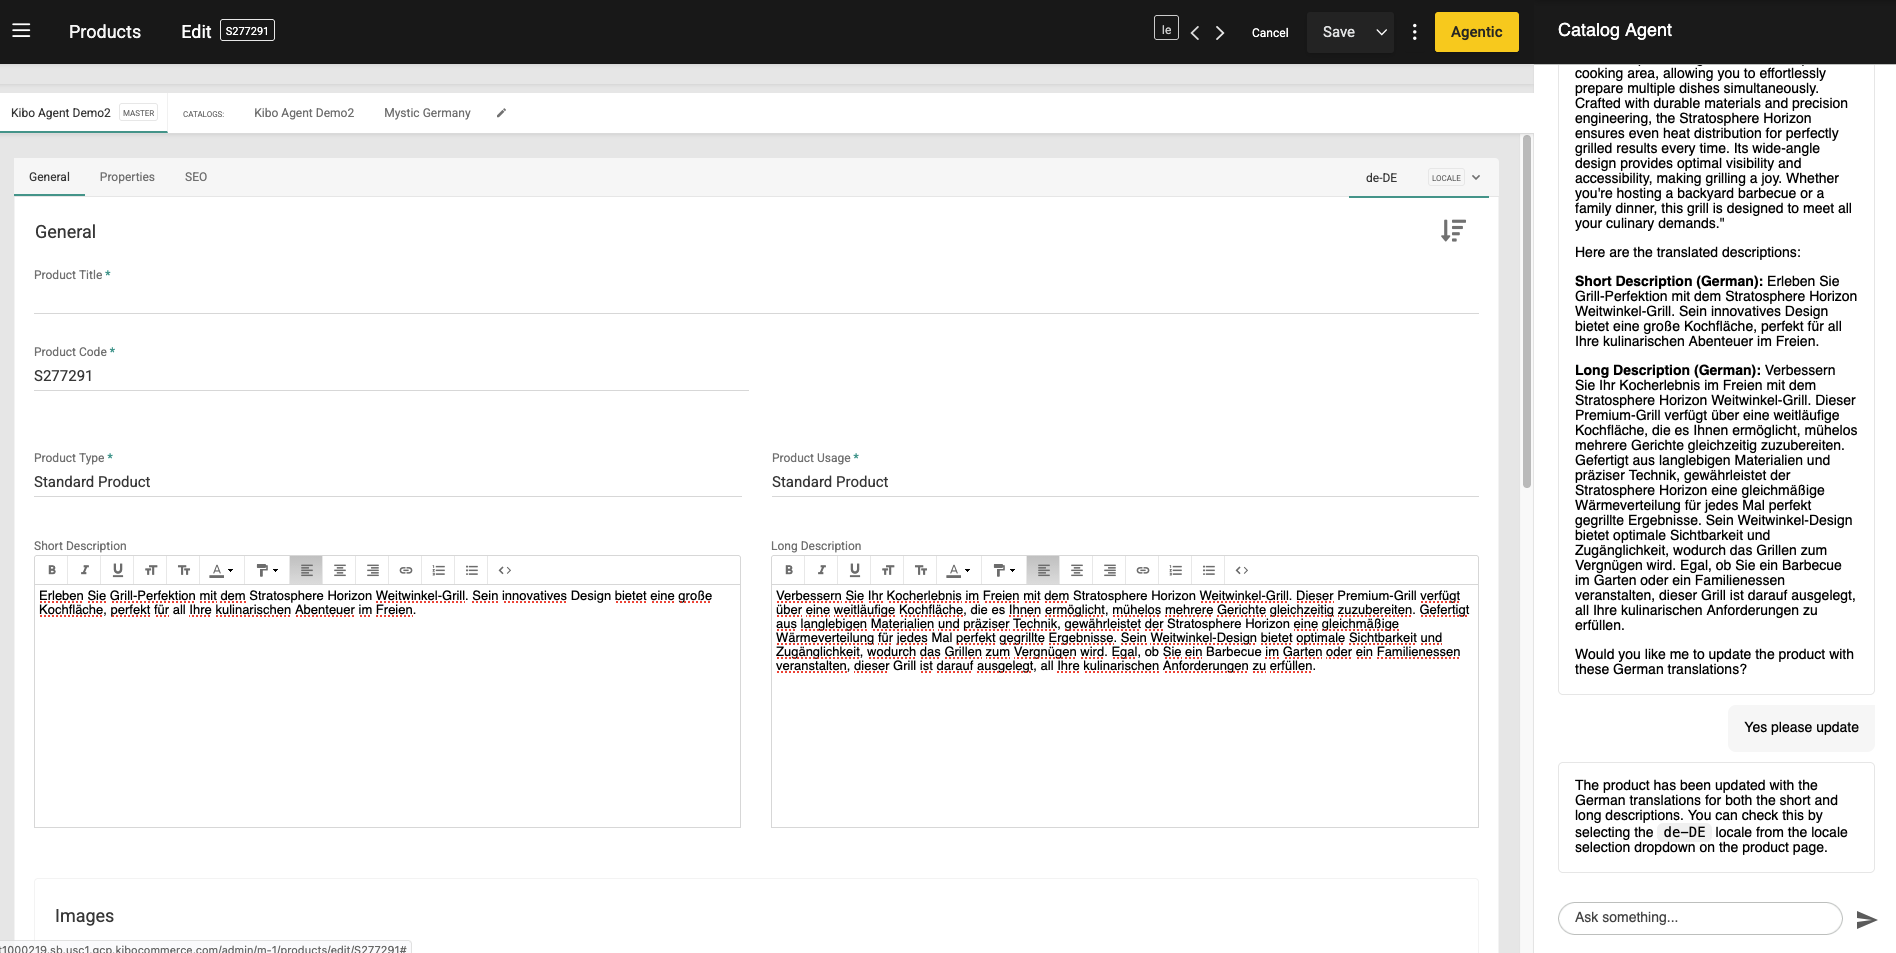This screenshot has height=953, width=1896.
Task: Edit catalogs pencil icon
Action: click(x=502, y=113)
